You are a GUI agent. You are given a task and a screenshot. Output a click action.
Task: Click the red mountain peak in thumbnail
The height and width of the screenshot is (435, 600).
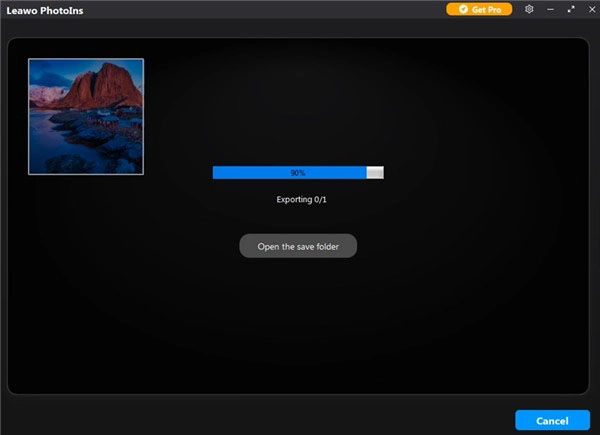pyautogui.click(x=100, y=82)
